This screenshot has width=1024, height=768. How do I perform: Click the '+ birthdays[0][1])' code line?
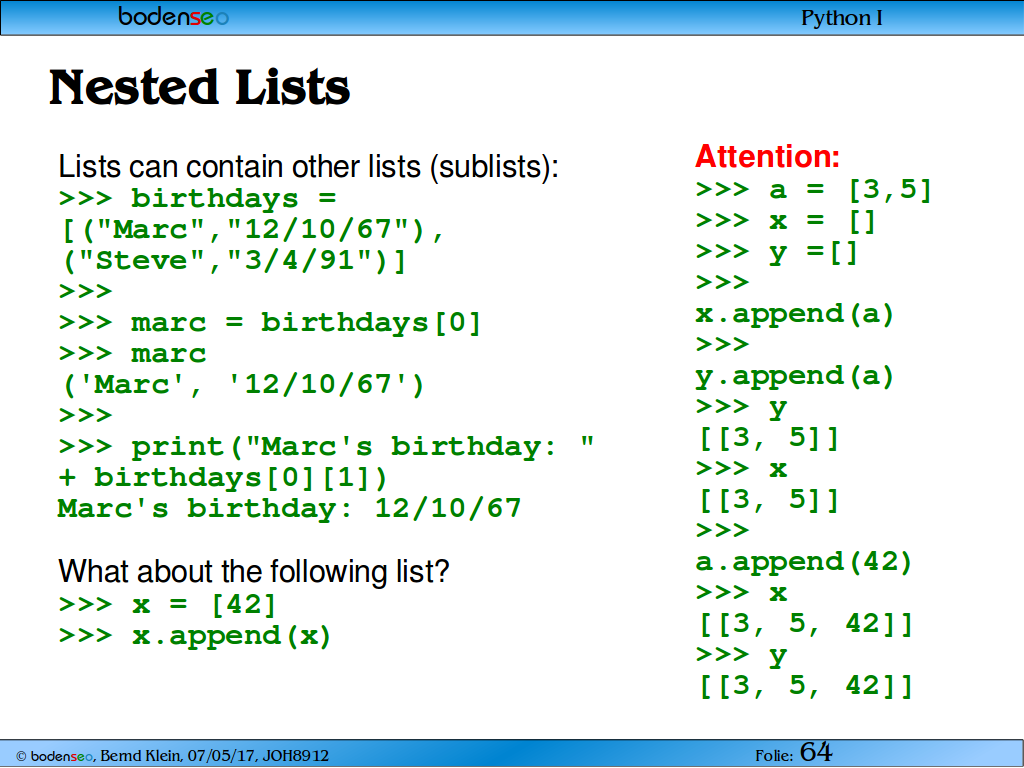click(223, 477)
